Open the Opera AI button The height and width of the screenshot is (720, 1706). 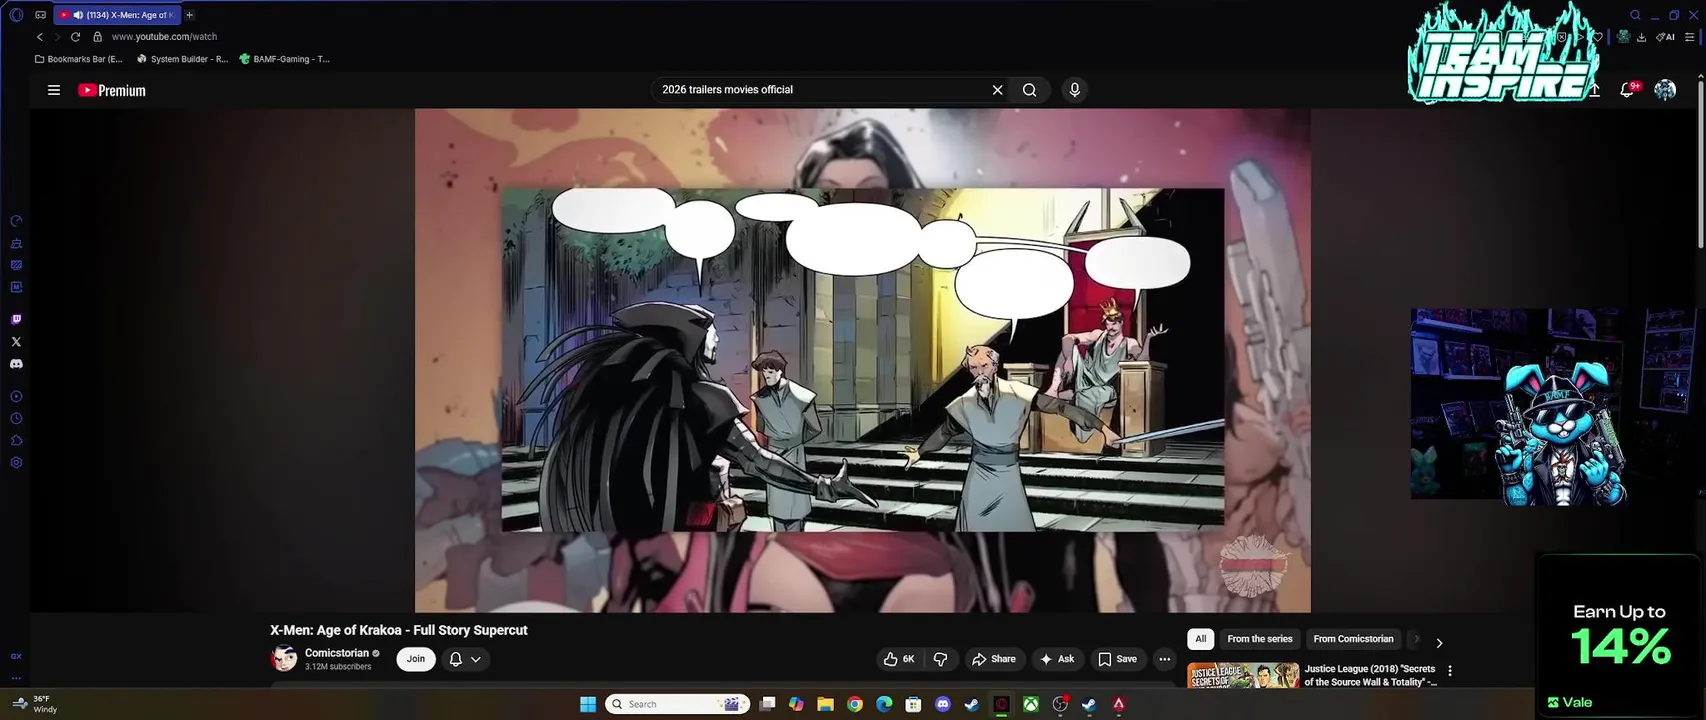point(1665,37)
